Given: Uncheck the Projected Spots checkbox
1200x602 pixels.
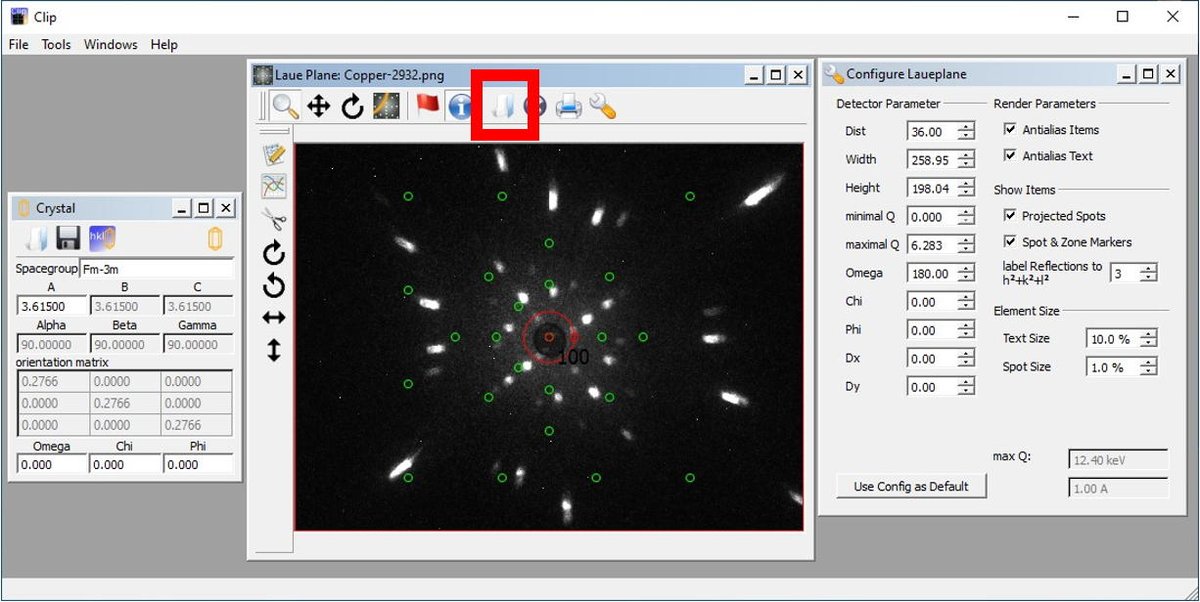Looking at the screenshot, I should pyautogui.click(x=1010, y=216).
